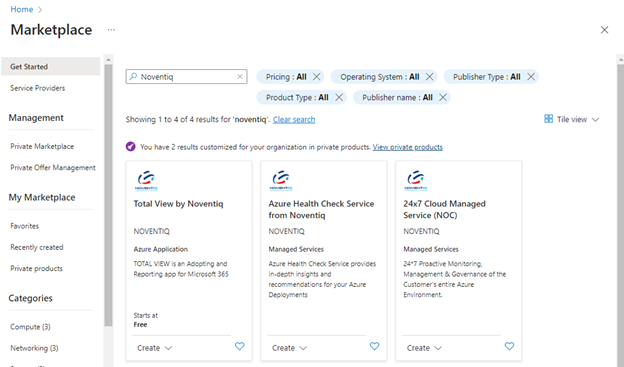Image resolution: width=624 pixels, height=367 pixels.
Task: Select Service Providers in sidebar
Action: coord(37,88)
